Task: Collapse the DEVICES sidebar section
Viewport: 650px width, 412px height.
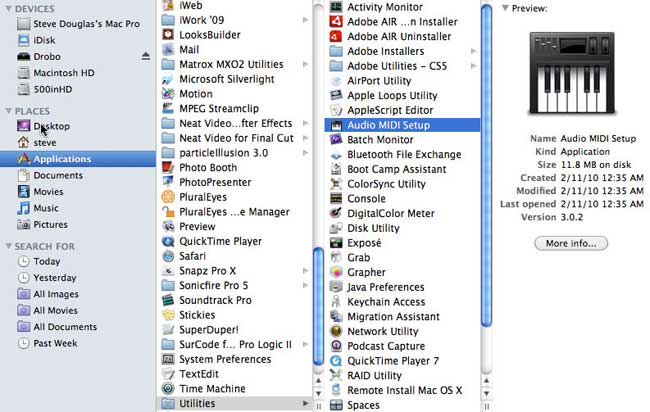Action: (x=8, y=8)
